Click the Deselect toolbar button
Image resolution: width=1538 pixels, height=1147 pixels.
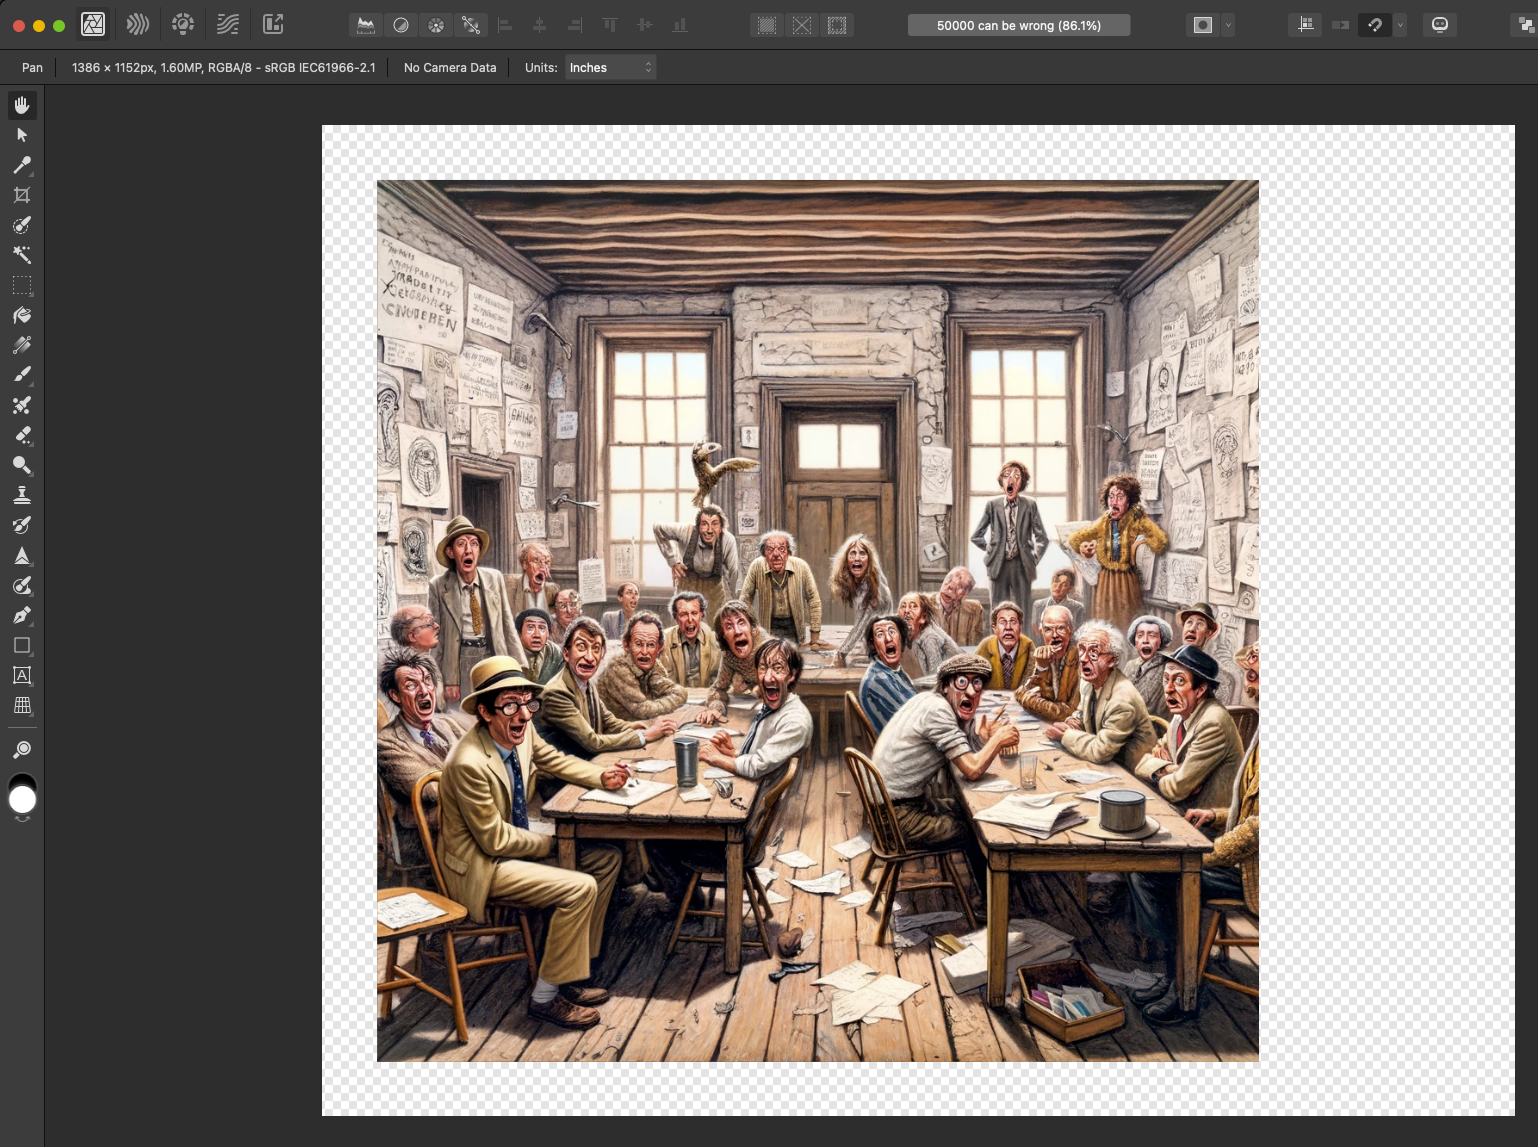802,25
